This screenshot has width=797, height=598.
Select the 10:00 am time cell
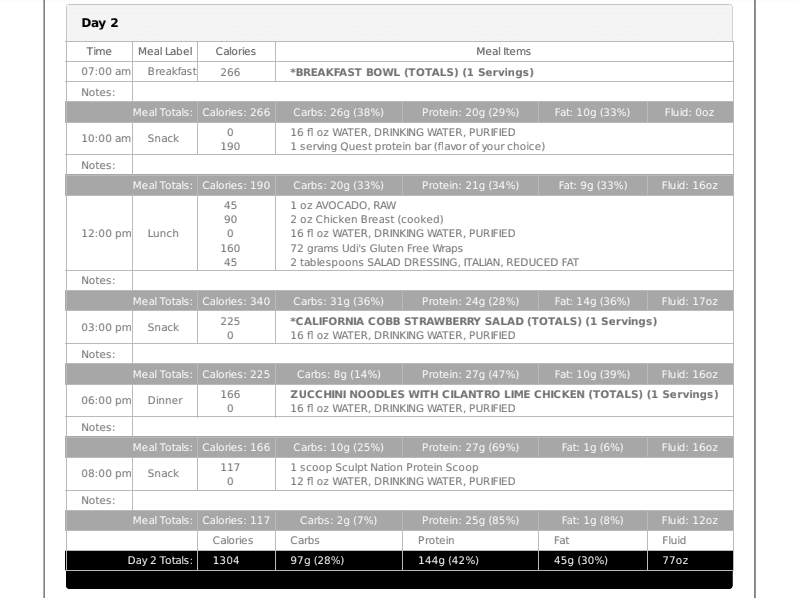[106, 138]
